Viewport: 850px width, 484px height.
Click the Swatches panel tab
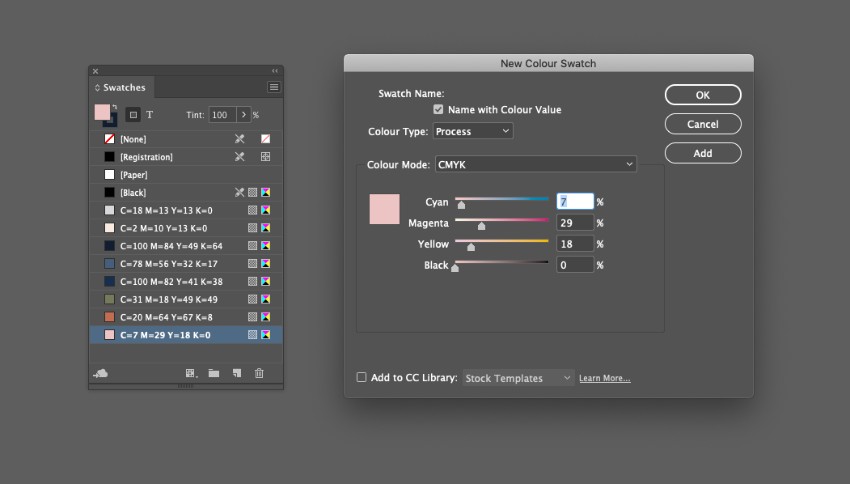(121, 87)
